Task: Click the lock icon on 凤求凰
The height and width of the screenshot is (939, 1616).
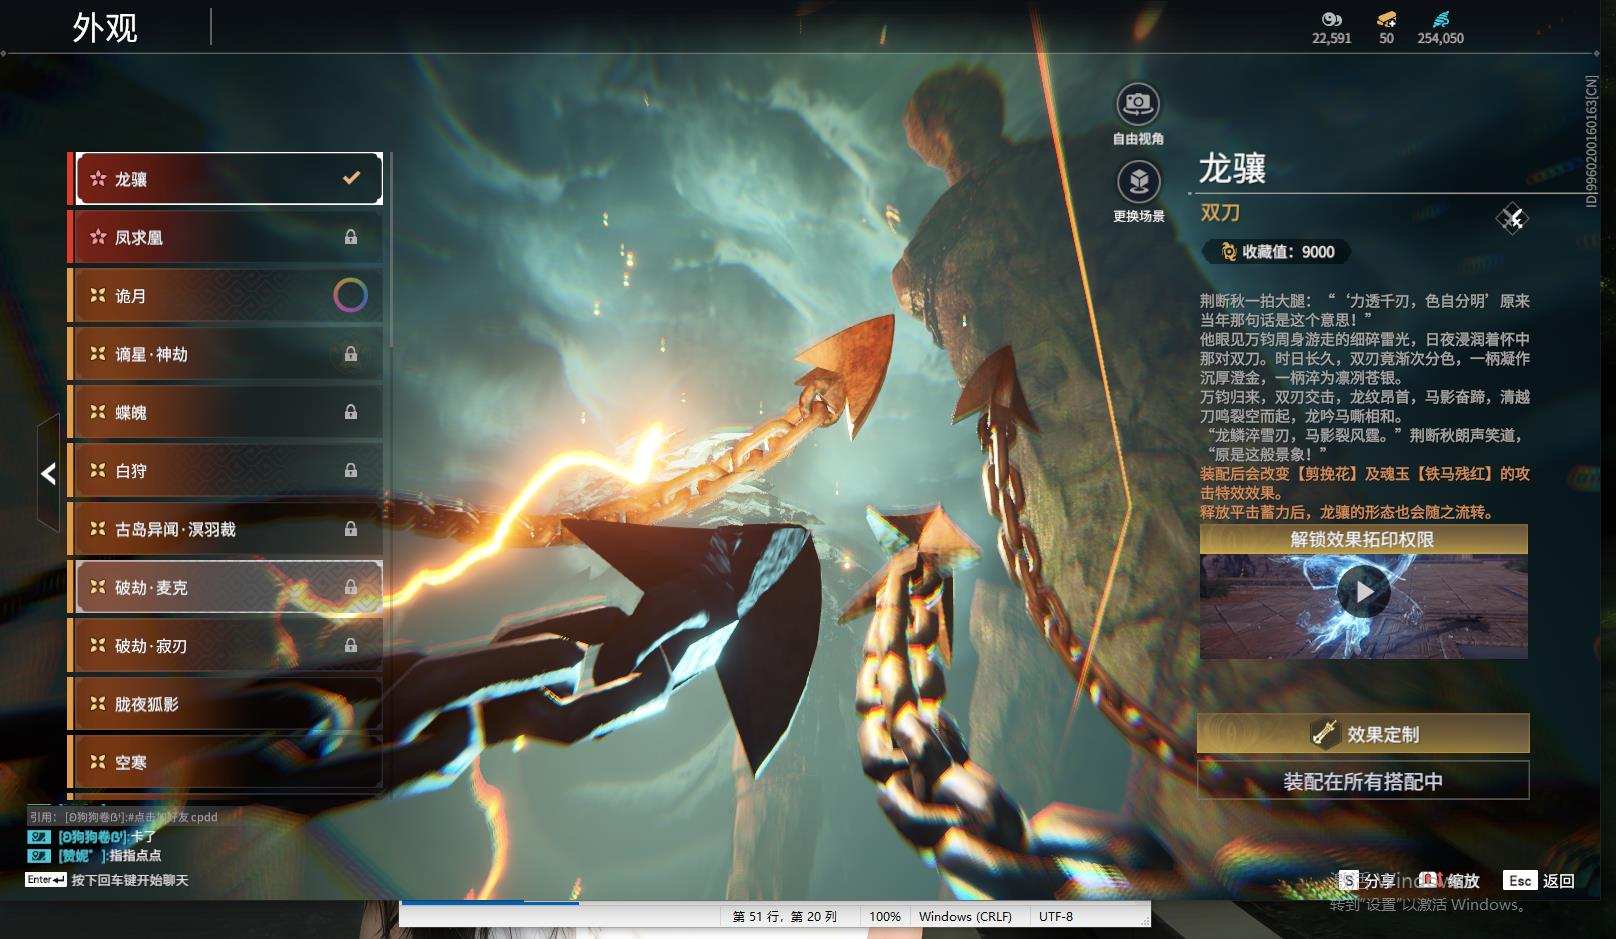Action: pos(351,237)
